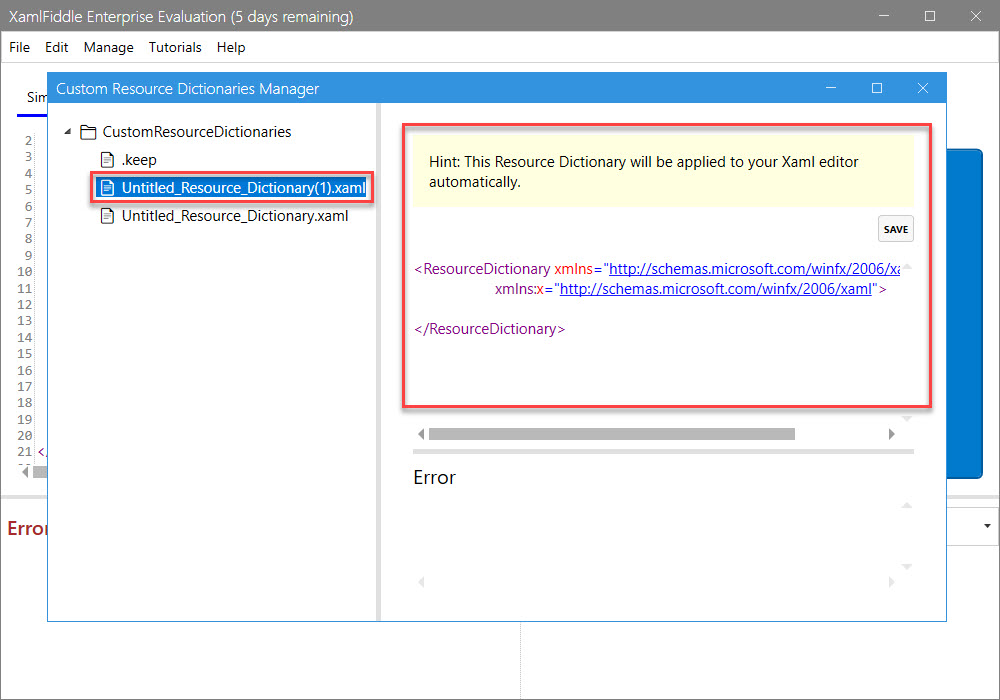1000x700 pixels.
Task: Select the CustomResourceDictionaries folder icon
Action: pyautogui.click(x=88, y=132)
